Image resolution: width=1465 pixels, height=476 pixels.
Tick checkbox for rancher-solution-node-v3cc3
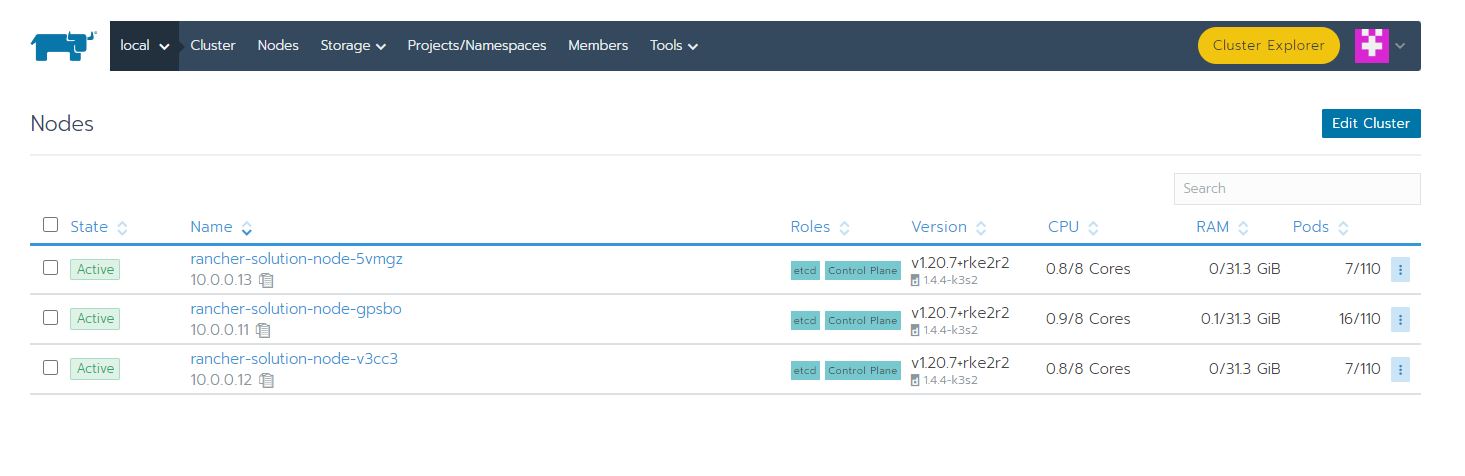tap(51, 368)
